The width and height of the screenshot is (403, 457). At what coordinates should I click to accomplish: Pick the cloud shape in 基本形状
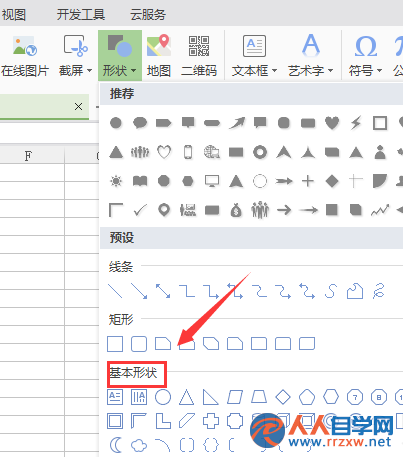pos(139,445)
